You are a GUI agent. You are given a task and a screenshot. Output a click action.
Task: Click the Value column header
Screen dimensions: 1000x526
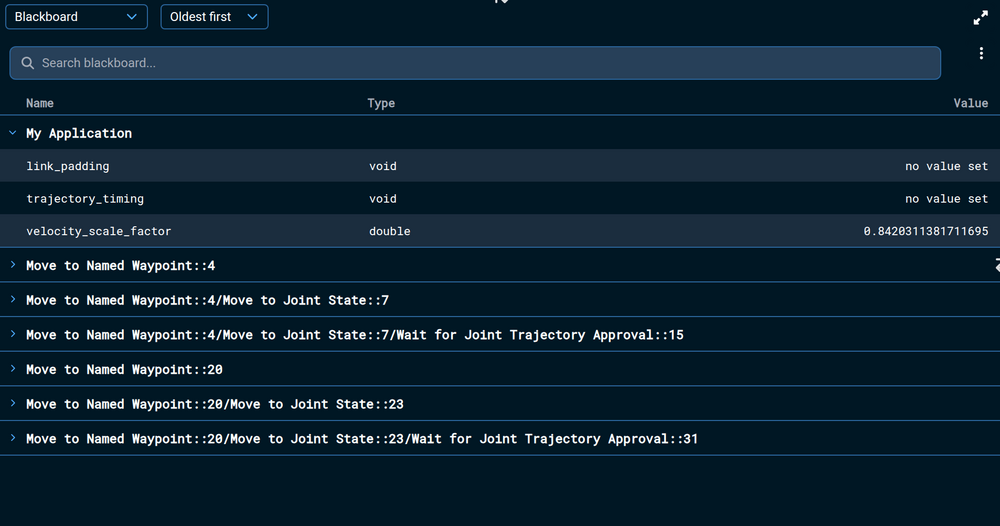point(971,103)
